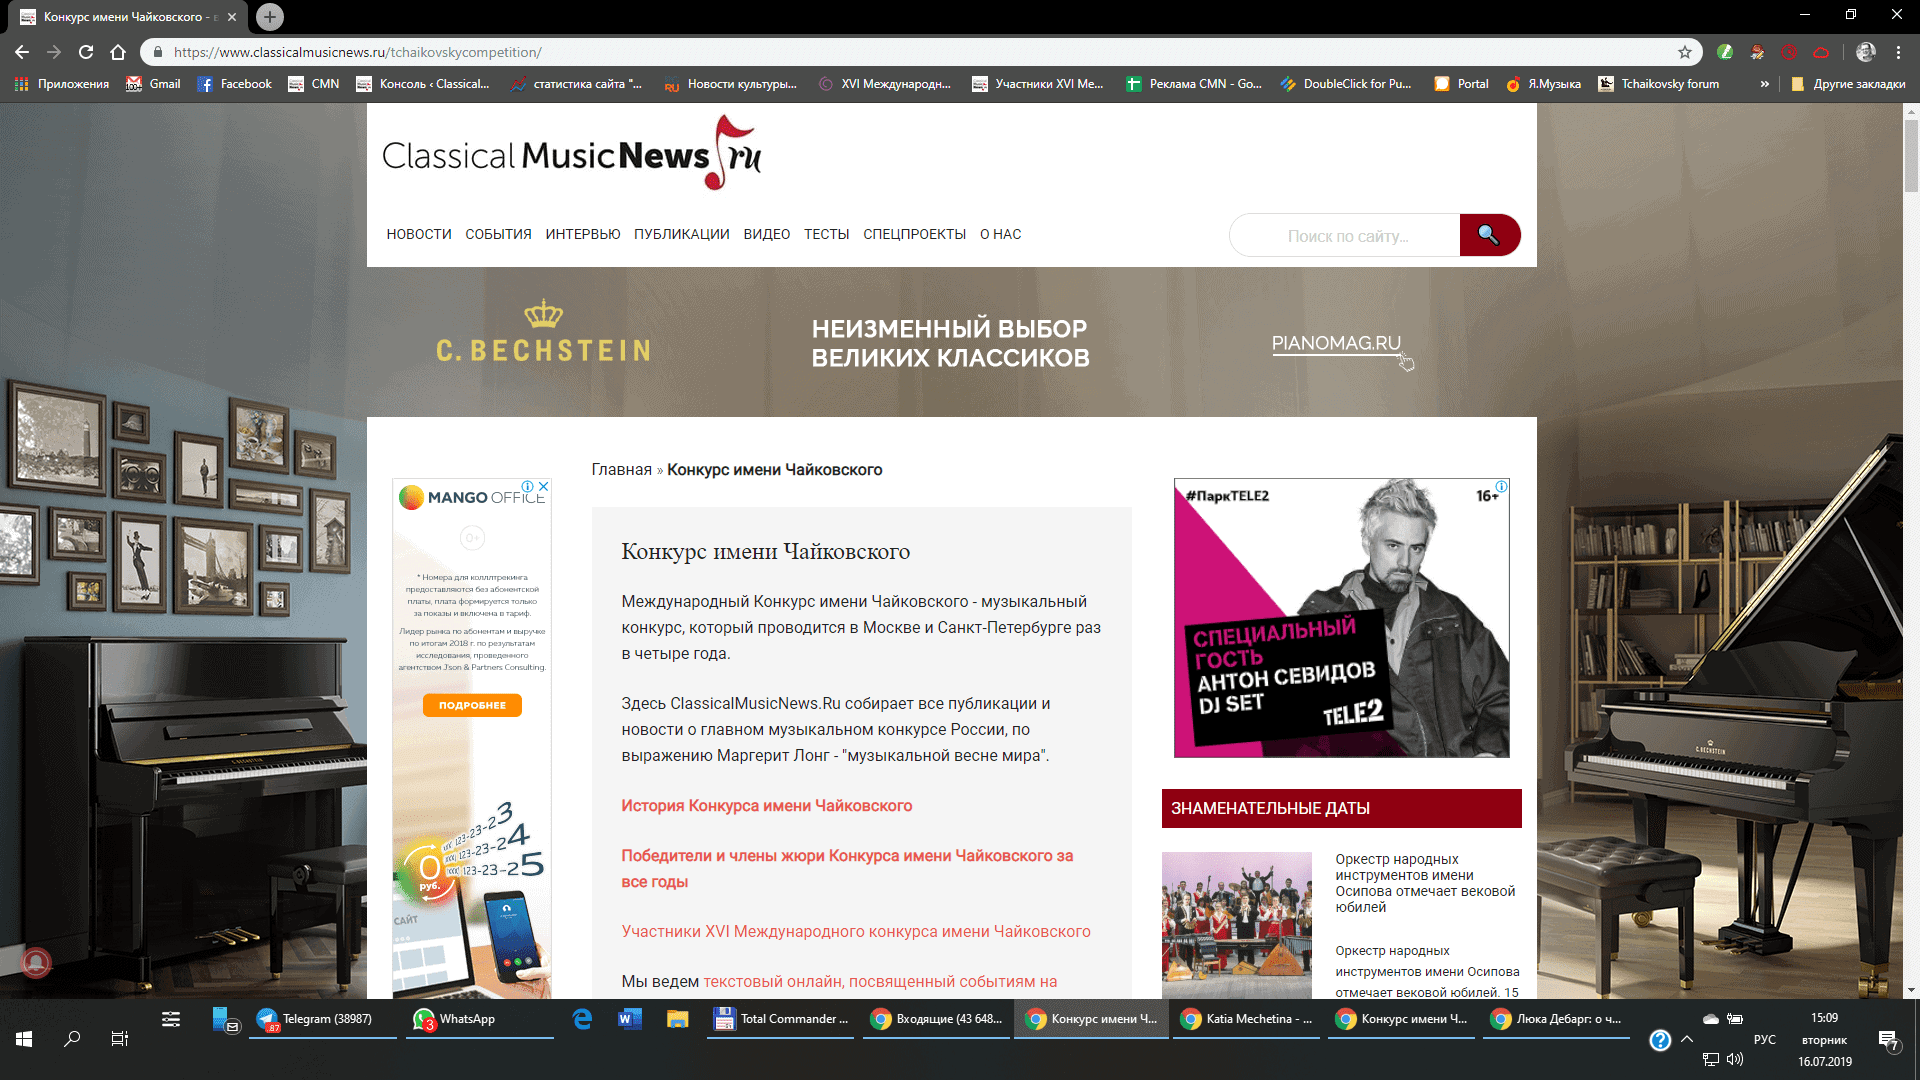The width and height of the screenshot is (1920, 1080).
Task: Open a new browser tab
Action: click(x=269, y=17)
